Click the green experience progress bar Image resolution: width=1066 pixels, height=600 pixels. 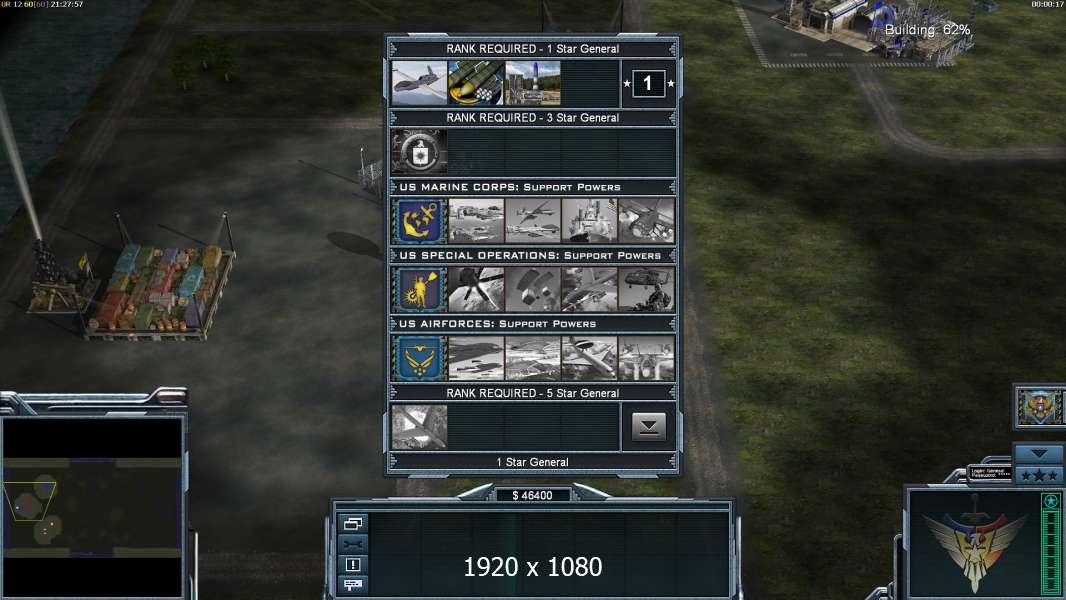[1051, 544]
